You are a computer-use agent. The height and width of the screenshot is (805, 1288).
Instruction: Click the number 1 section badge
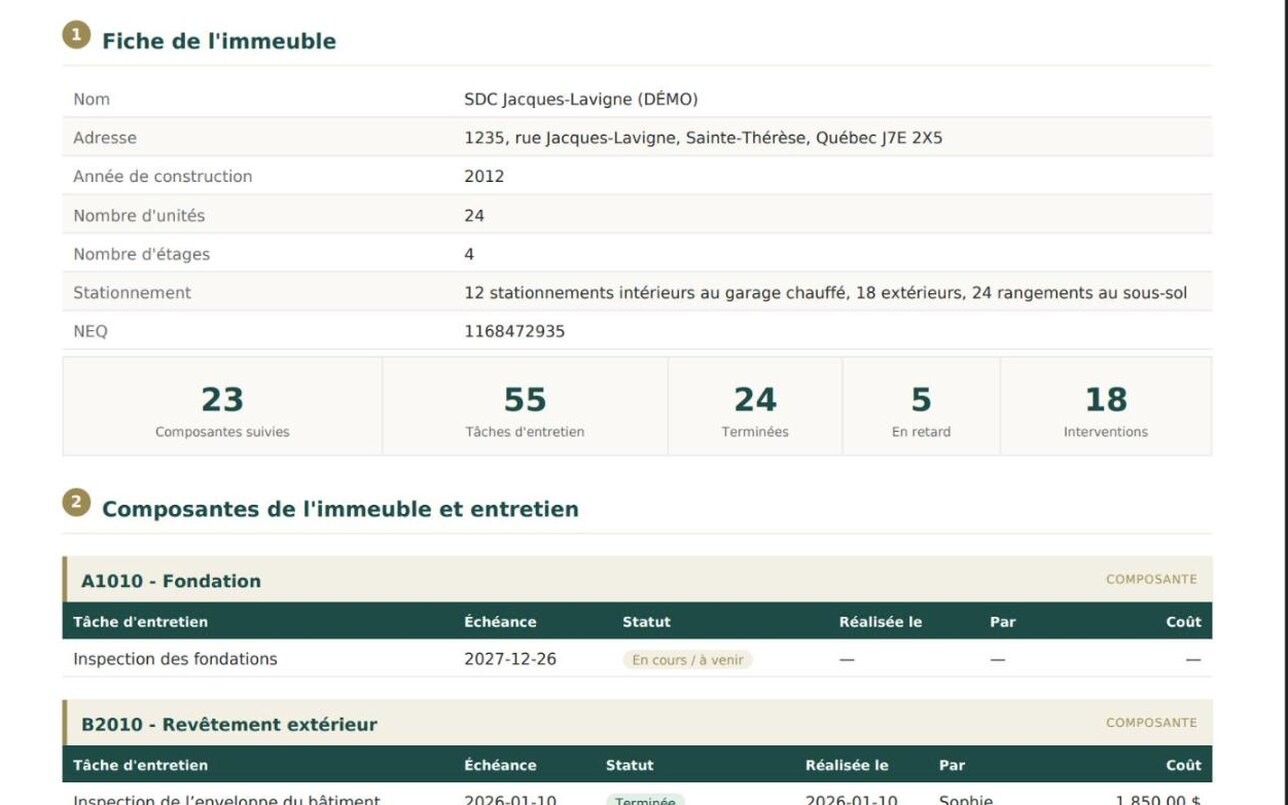pyautogui.click(x=76, y=35)
